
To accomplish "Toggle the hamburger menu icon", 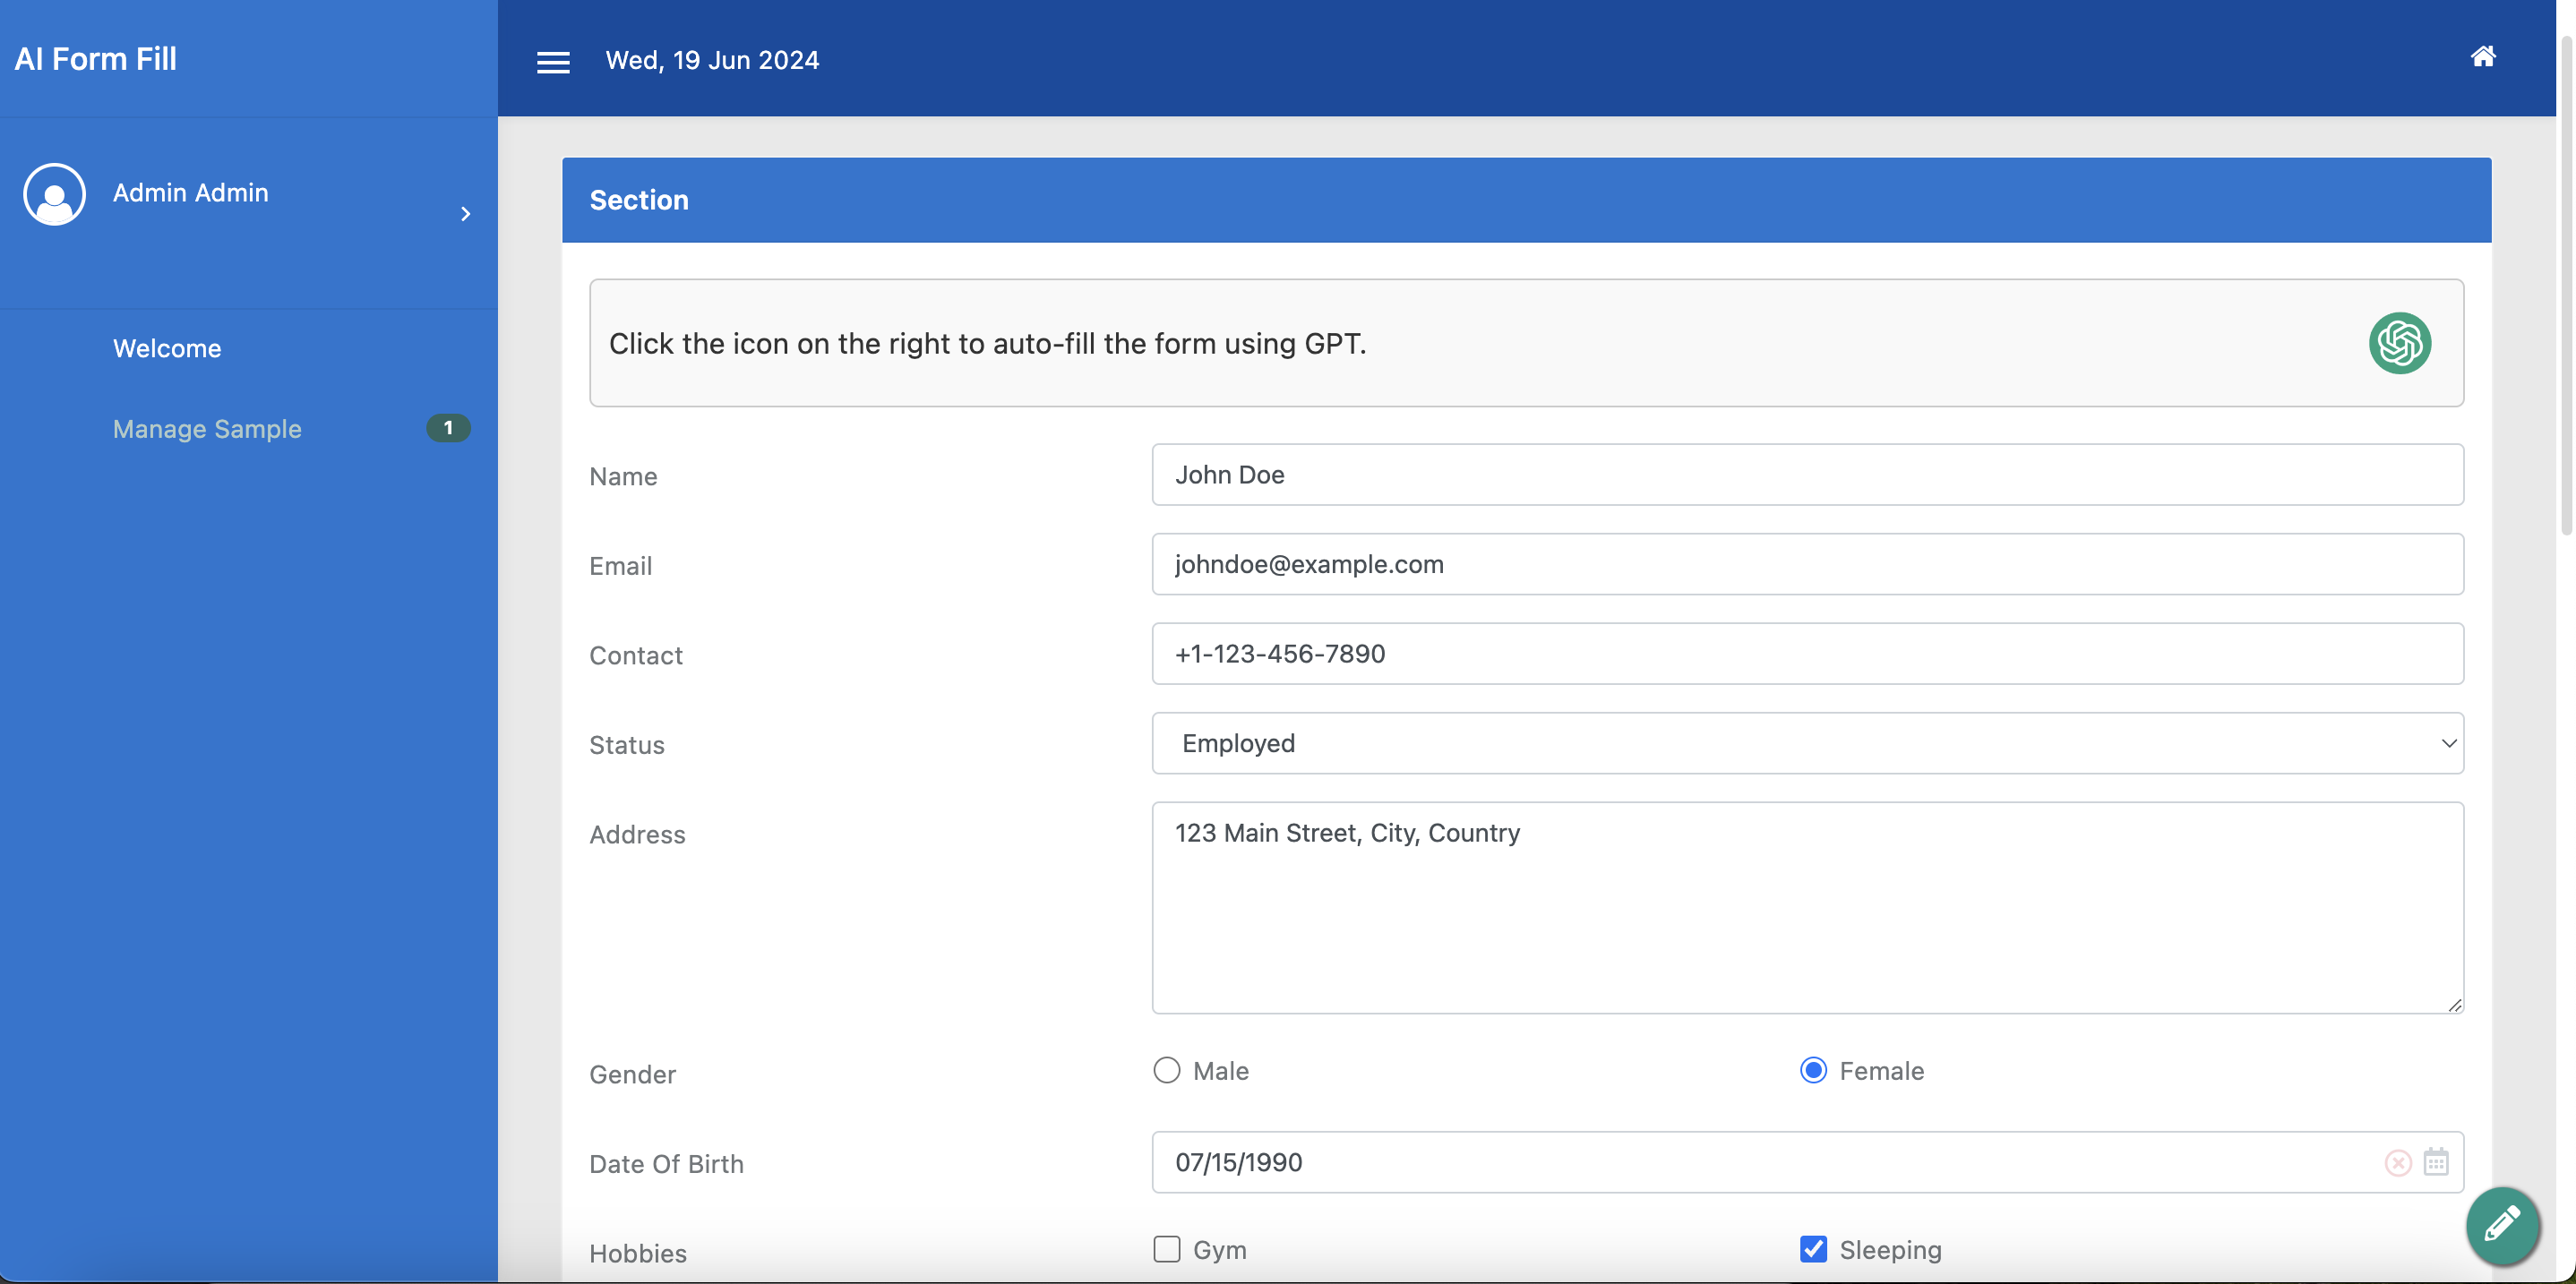I will [553, 62].
